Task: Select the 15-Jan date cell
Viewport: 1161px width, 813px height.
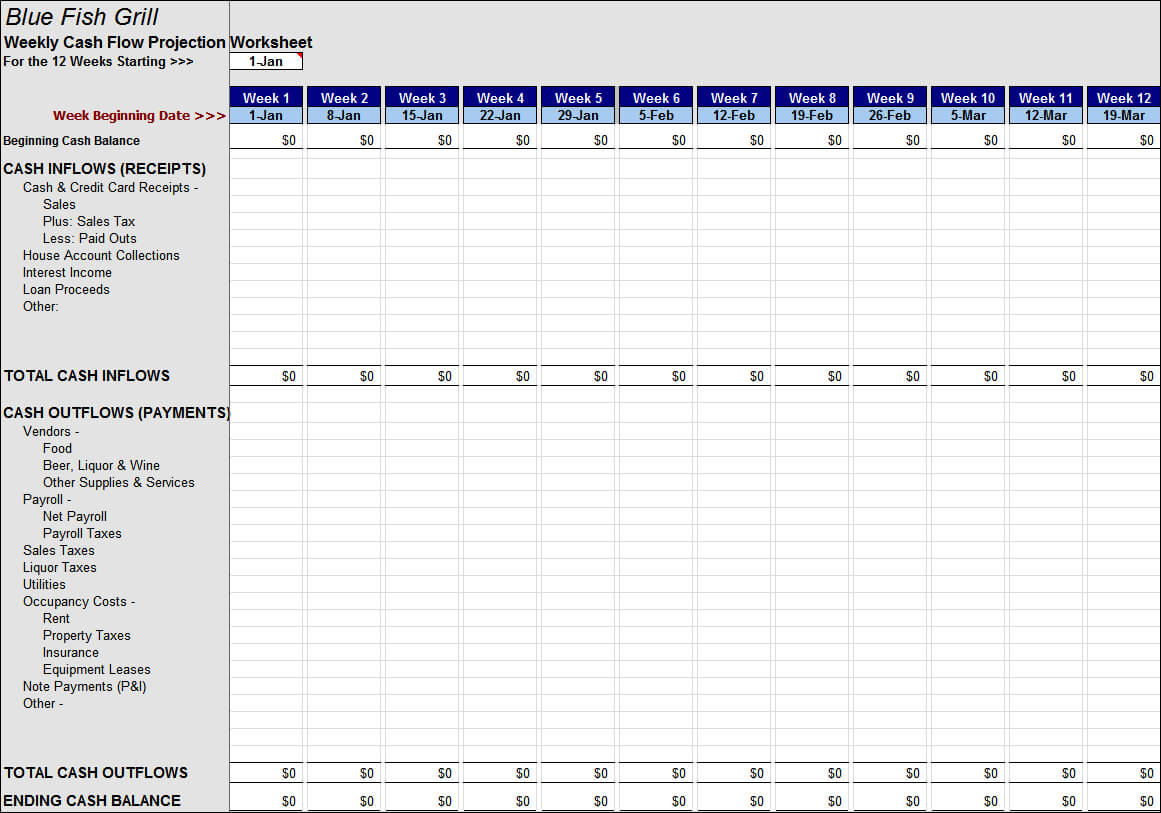Action: 422,116
